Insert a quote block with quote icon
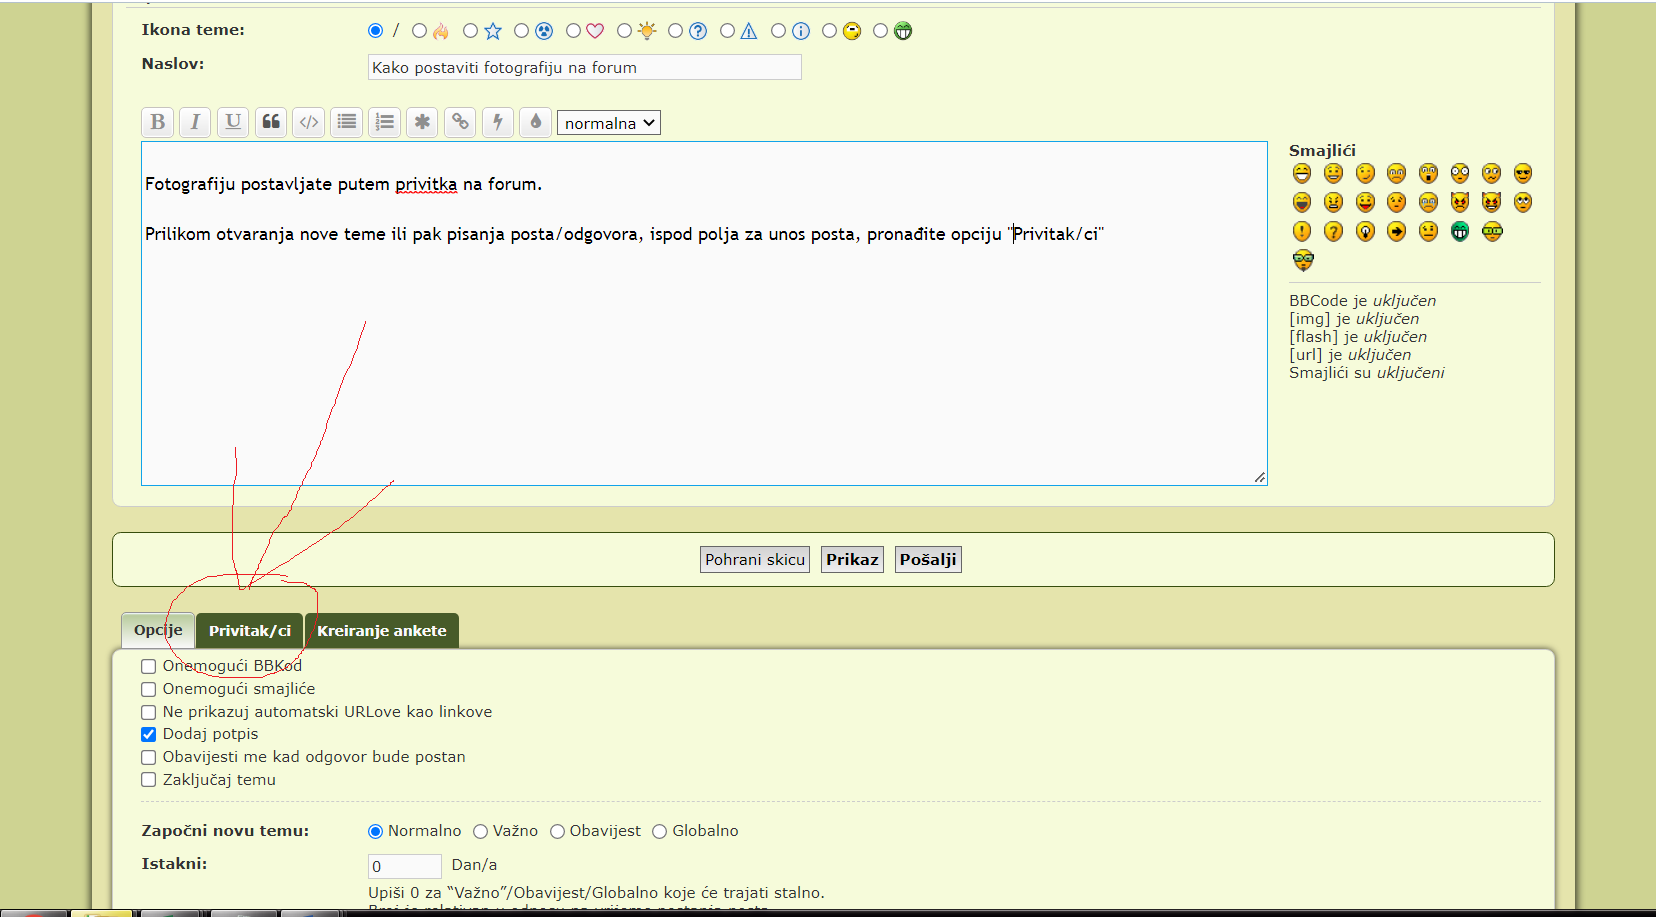The image size is (1656, 917). 271,122
